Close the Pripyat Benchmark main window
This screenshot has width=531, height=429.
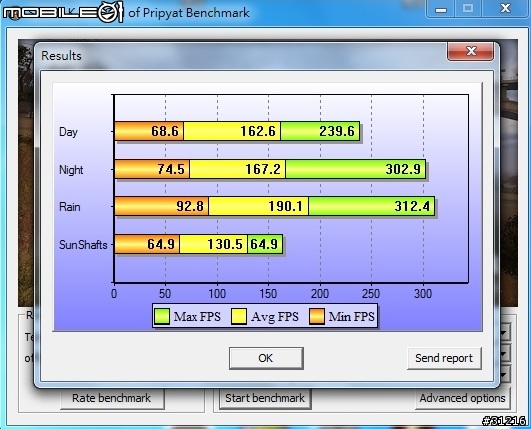coord(505,8)
